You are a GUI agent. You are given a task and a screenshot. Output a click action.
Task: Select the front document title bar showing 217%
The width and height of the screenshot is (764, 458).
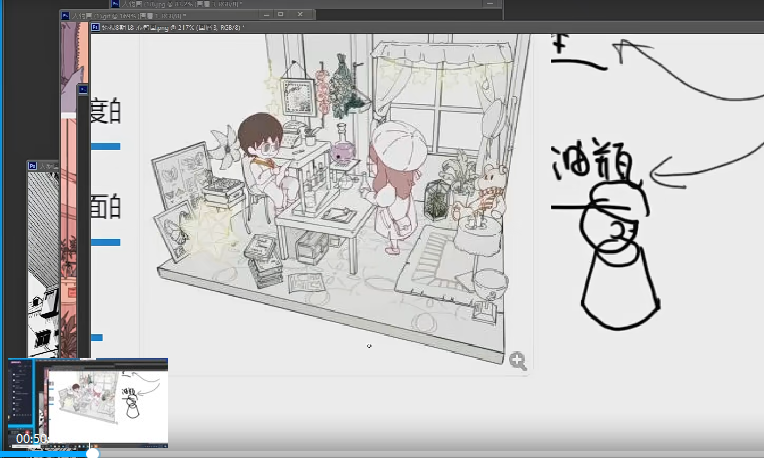click(426, 28)
